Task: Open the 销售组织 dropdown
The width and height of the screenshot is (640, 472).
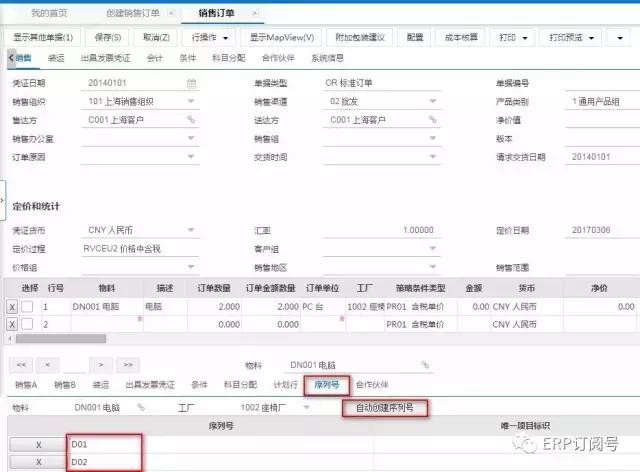Action: [x=191, y=101]
